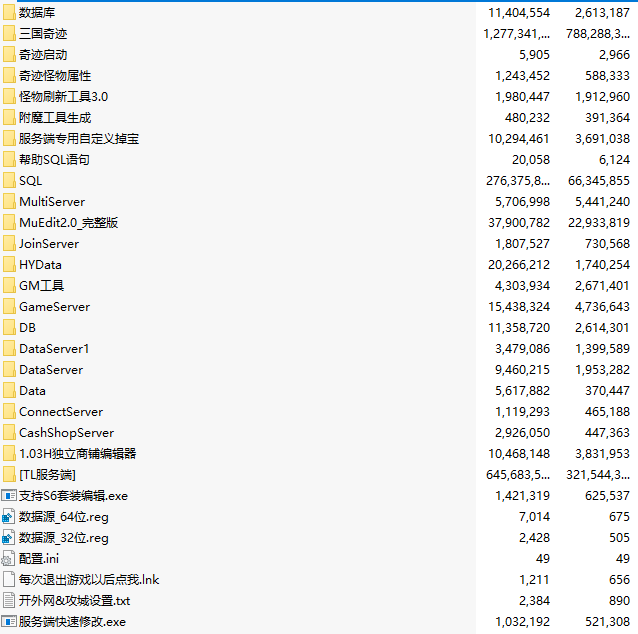Click the 服务端快速修改.exe program icon
The width and height of the screenshot is (638, 634).
pos(9,621)
